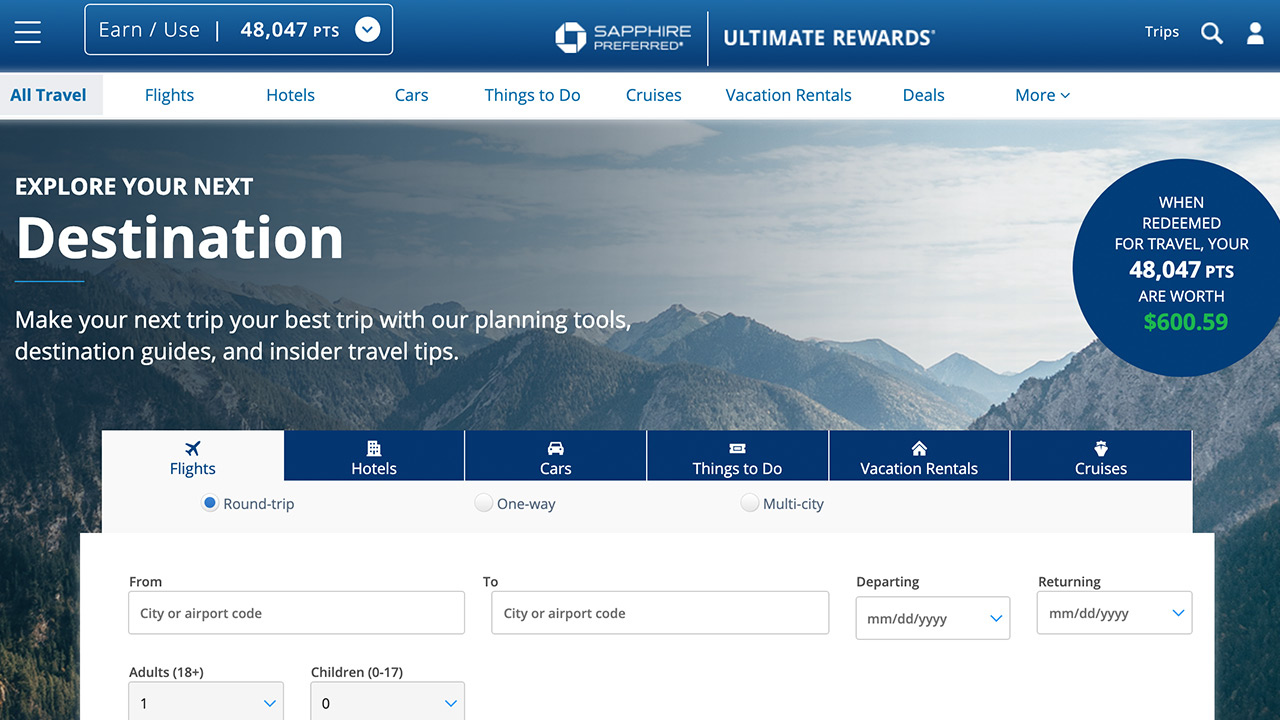Switch to Things to Do search tab

(x=738, y=458)
